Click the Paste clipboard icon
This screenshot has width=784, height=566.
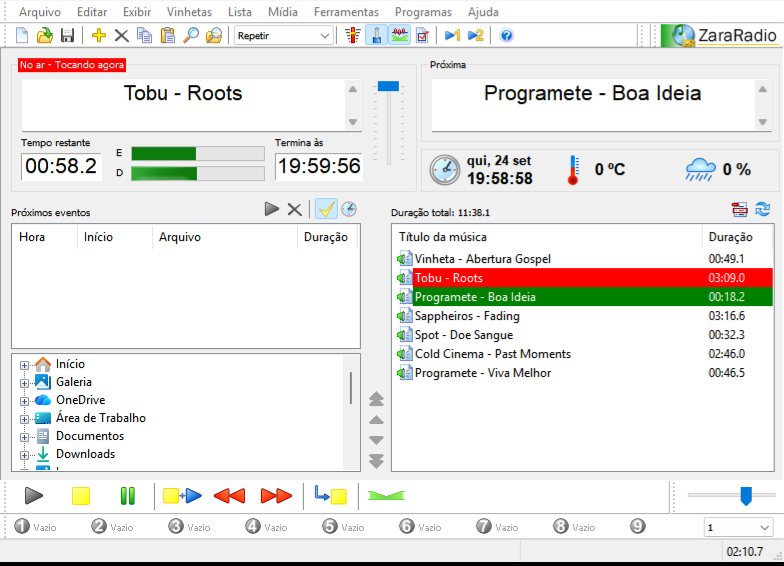[168, 36]
